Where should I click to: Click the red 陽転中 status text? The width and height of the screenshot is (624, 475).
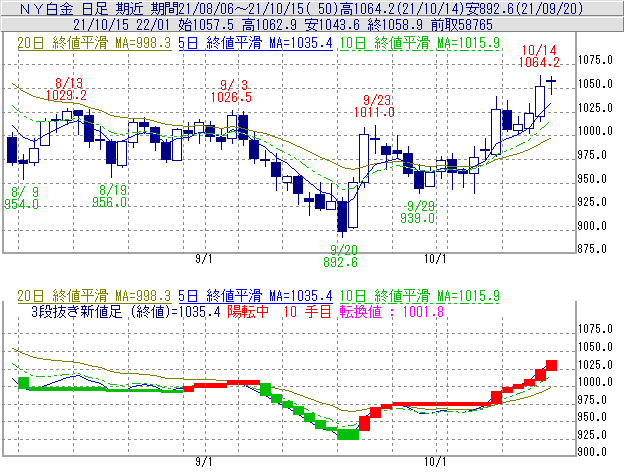tap(248, 311)
